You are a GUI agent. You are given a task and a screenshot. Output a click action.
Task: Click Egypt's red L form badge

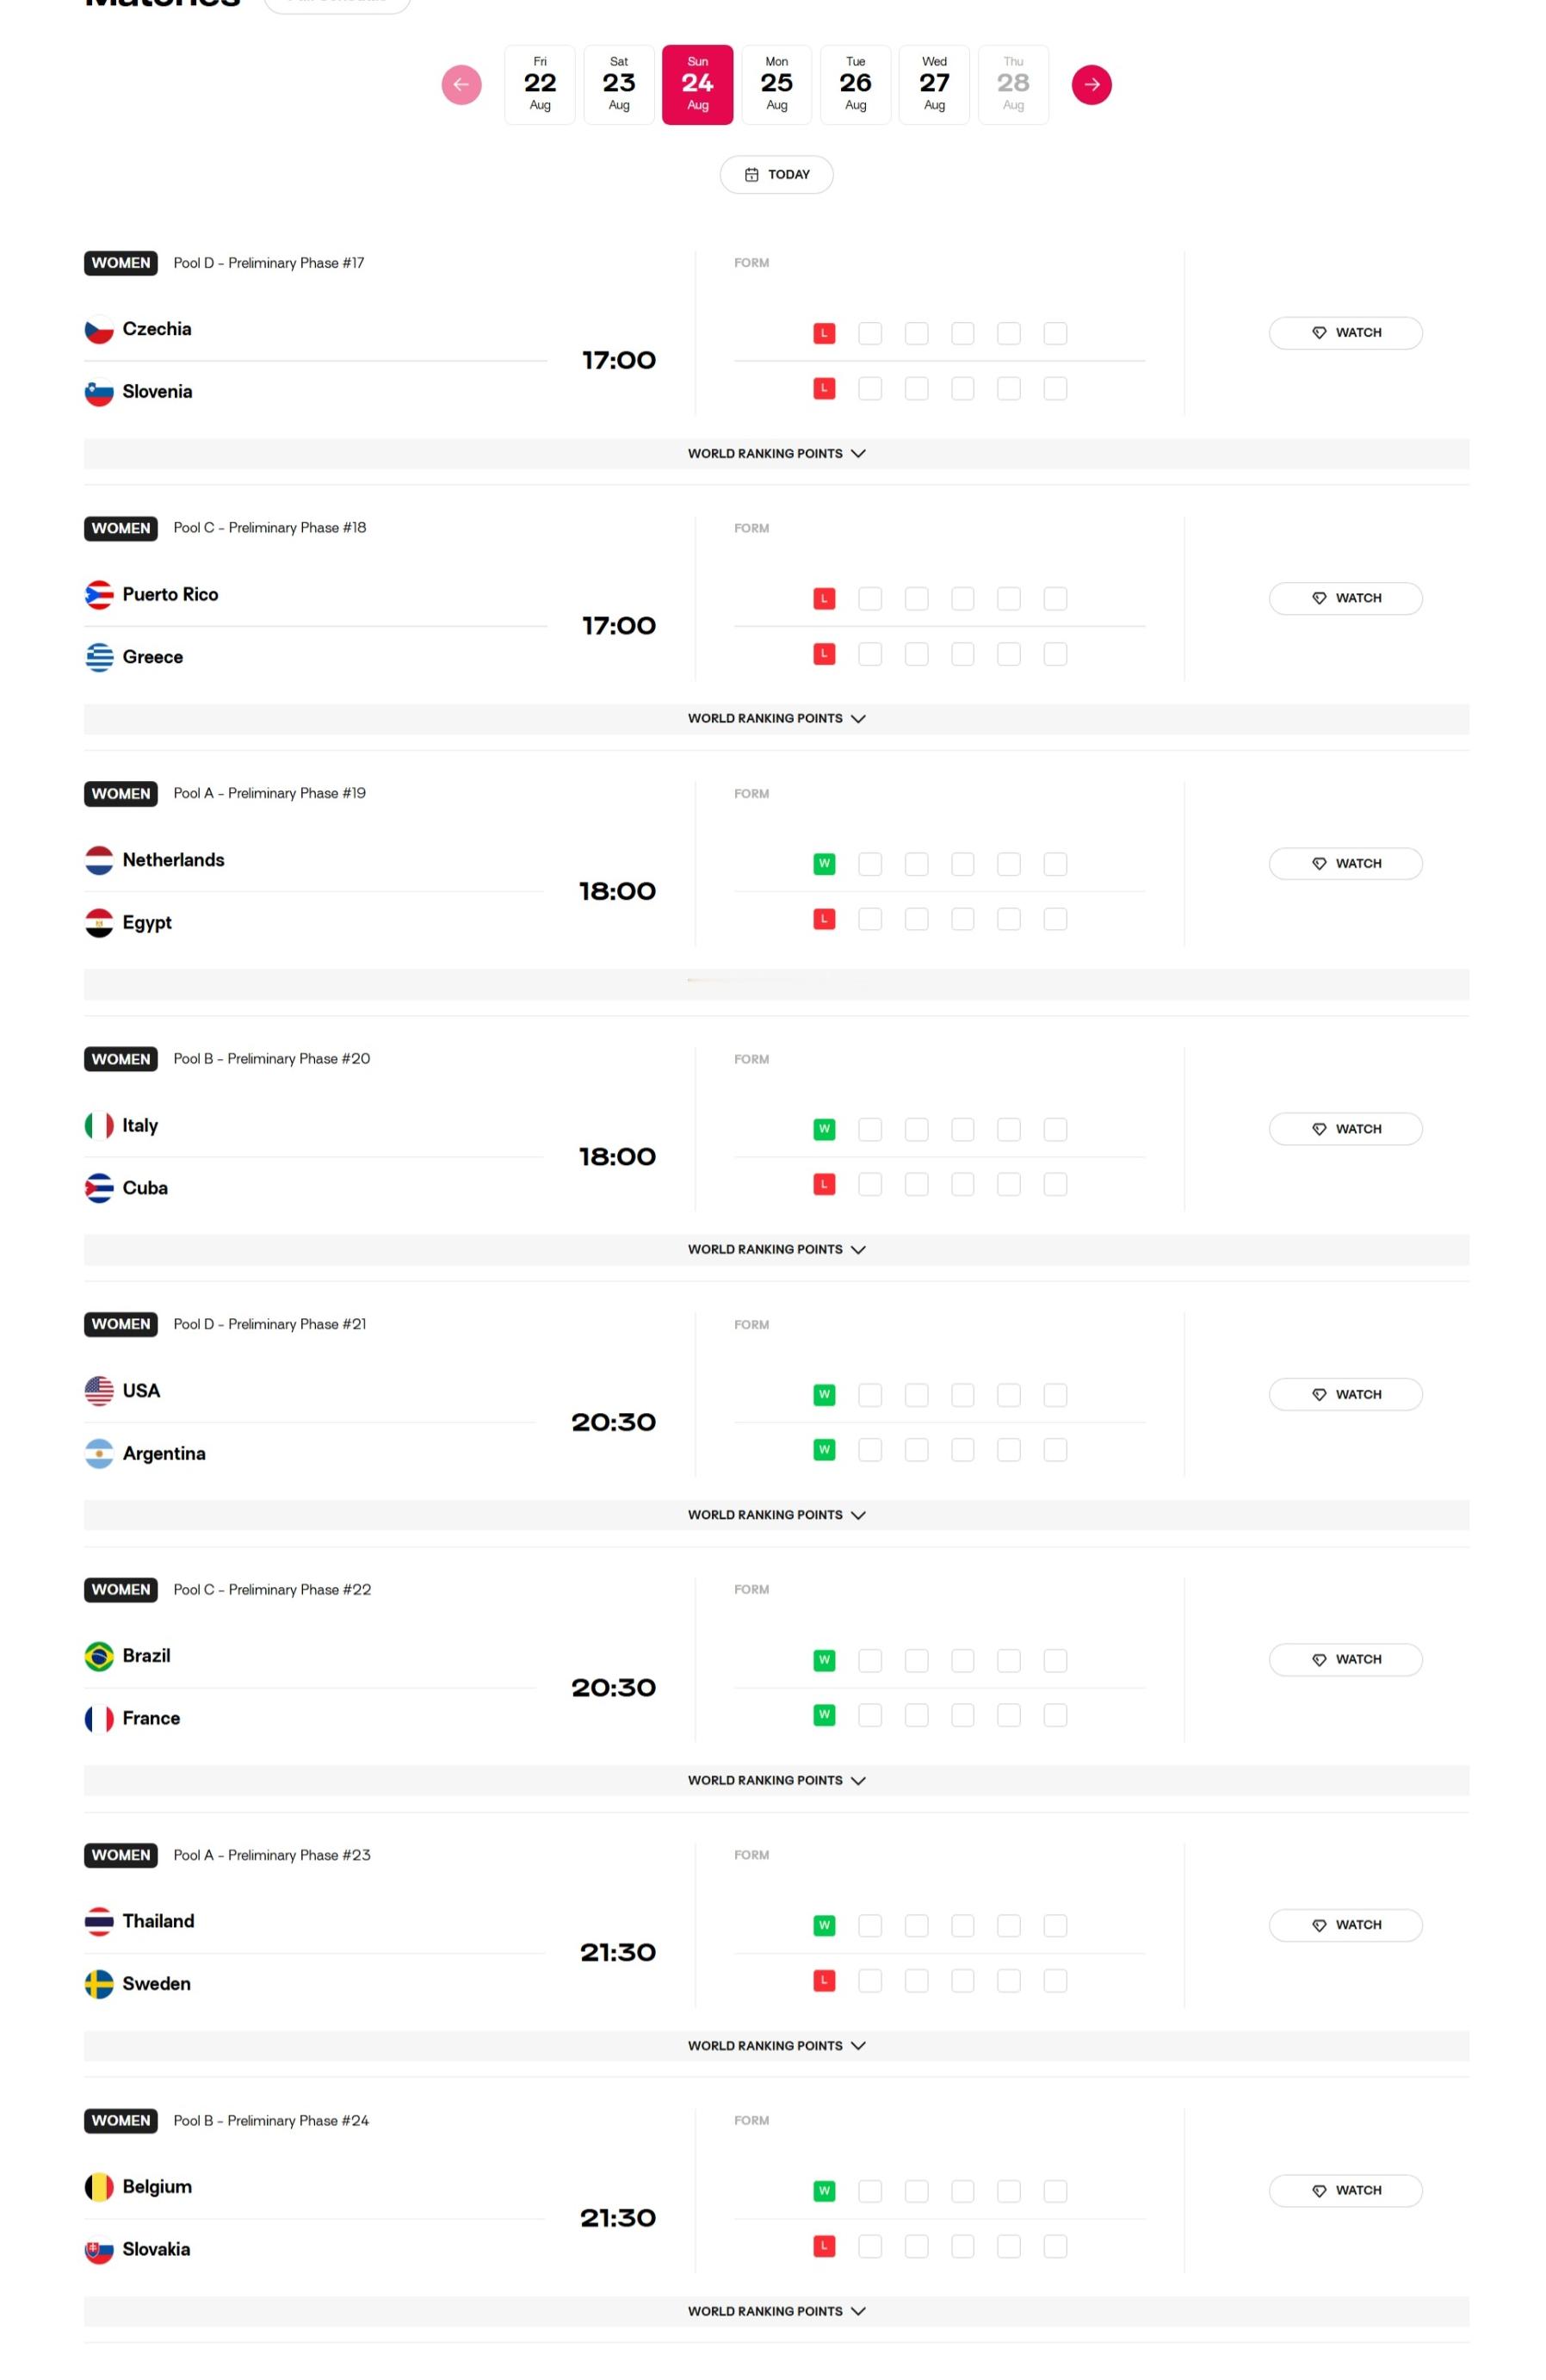(x=824, y=919)
